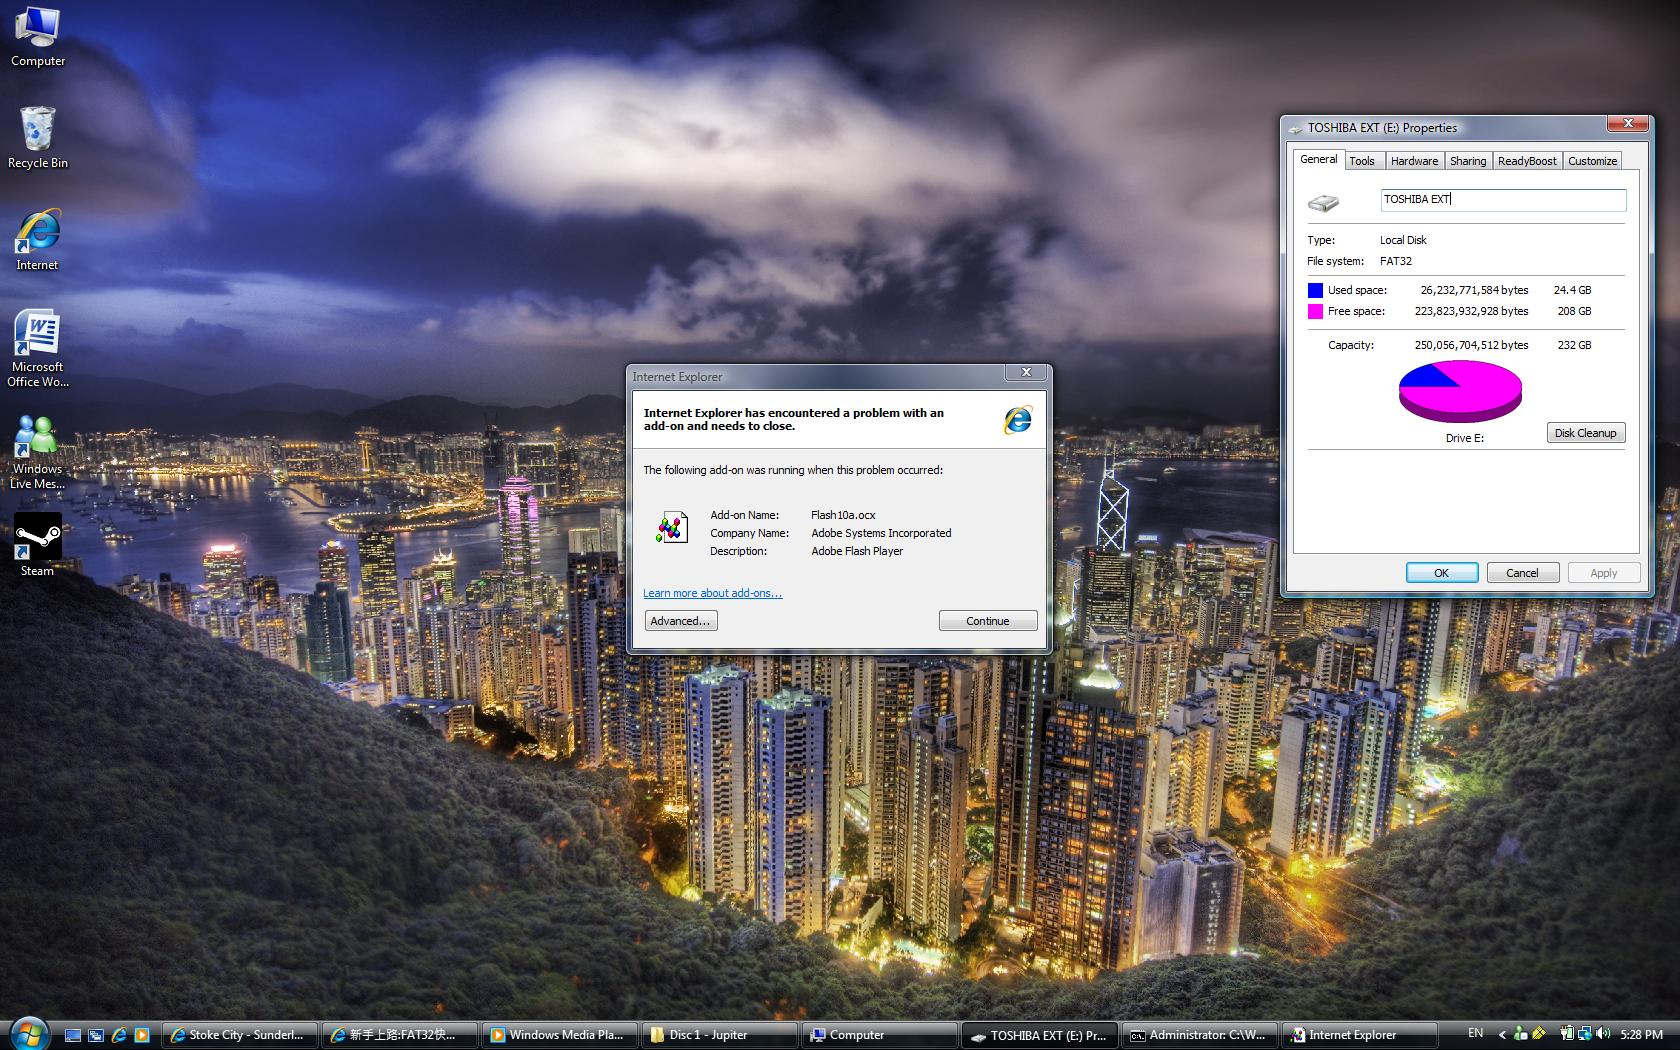1680x1050 pixels.
Task: Open the Computer desktop icon
Action: 38,37
